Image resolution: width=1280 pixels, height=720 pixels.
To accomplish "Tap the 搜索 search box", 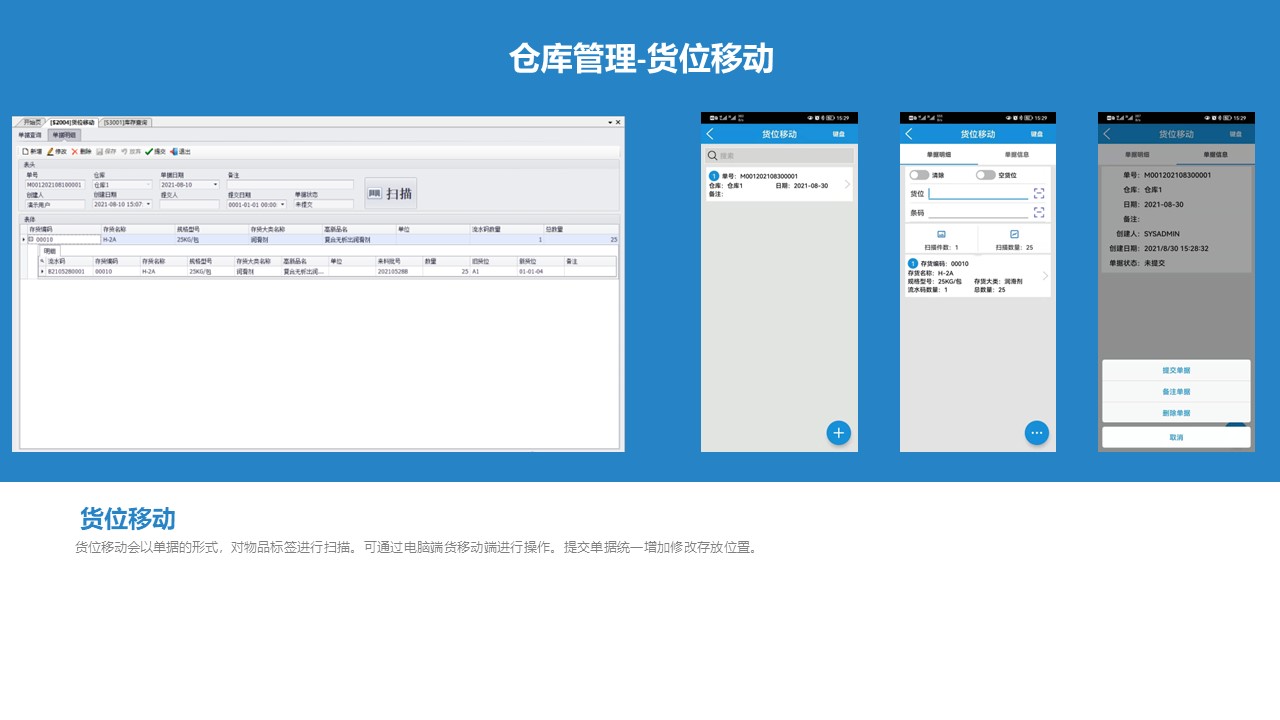I will (779, 156).
